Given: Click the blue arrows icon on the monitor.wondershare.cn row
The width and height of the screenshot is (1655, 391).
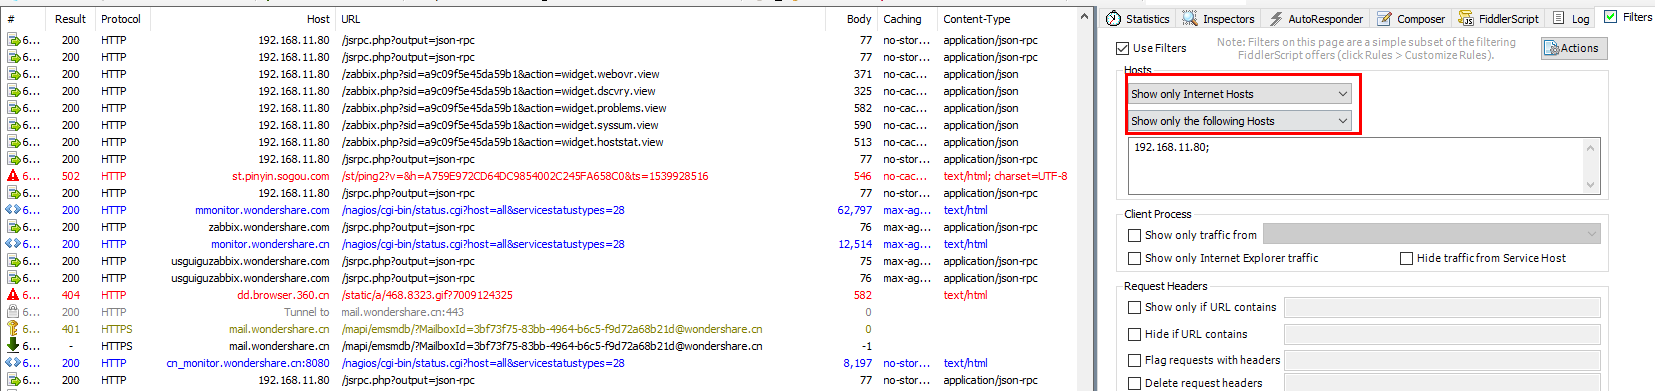Looking at the screenshot, I should click(13, 244).
